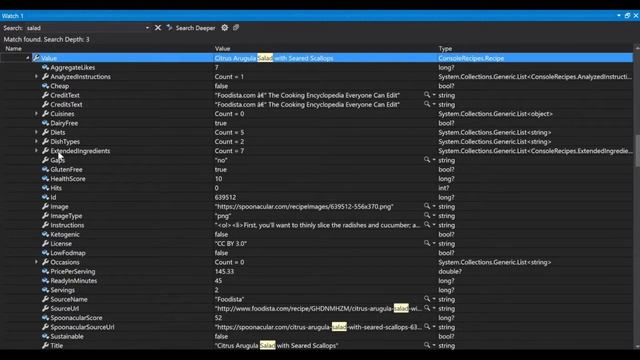Click the property icon of Ketogenic
640x360 pixels.
tap(45, 234)
